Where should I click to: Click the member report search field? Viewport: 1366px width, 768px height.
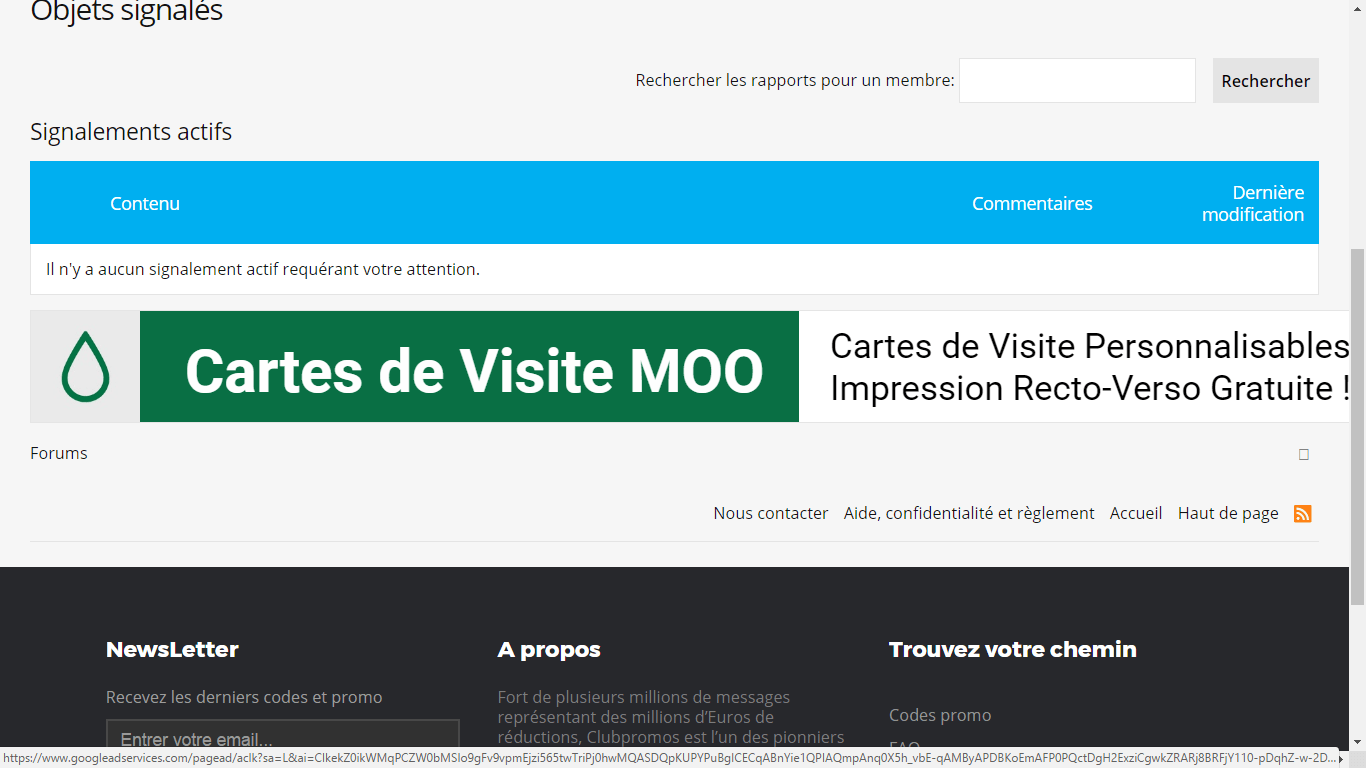[1076, 81]
